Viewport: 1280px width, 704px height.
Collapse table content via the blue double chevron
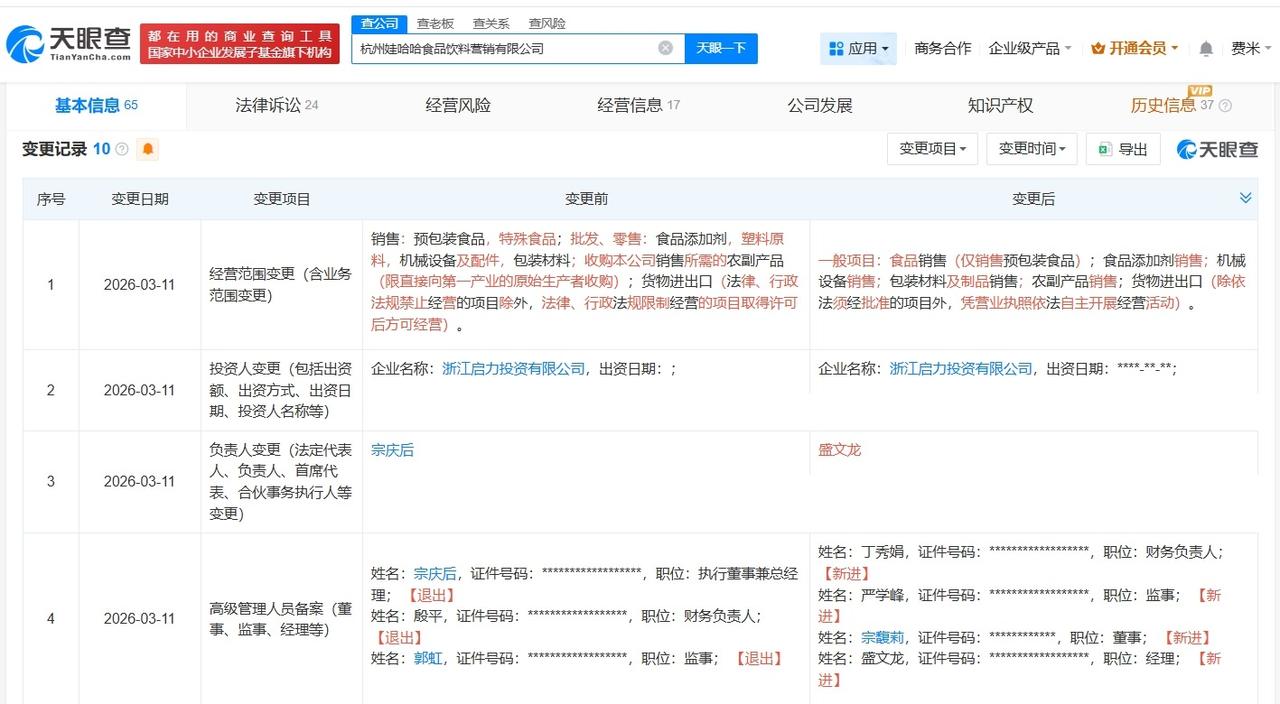(1246, 198)
